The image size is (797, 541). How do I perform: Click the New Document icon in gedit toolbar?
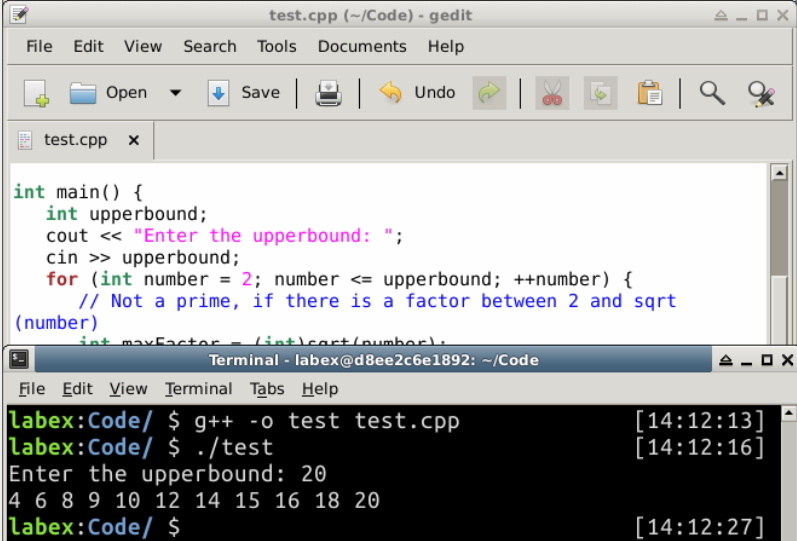pos(36,93)
